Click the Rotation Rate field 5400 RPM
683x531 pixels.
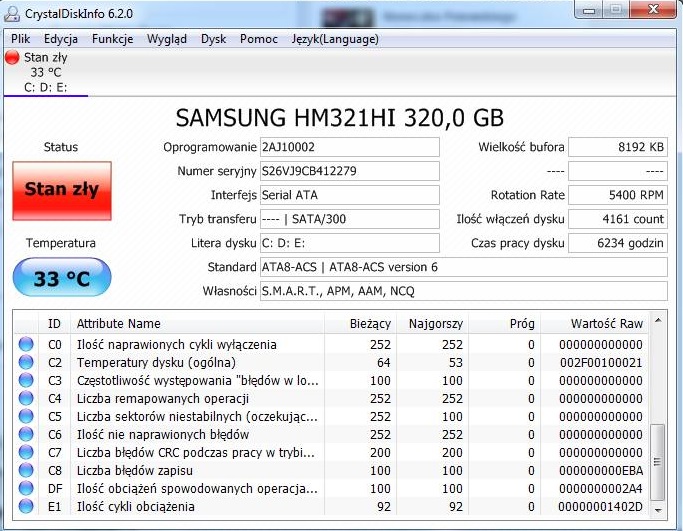tap(618, 195)
